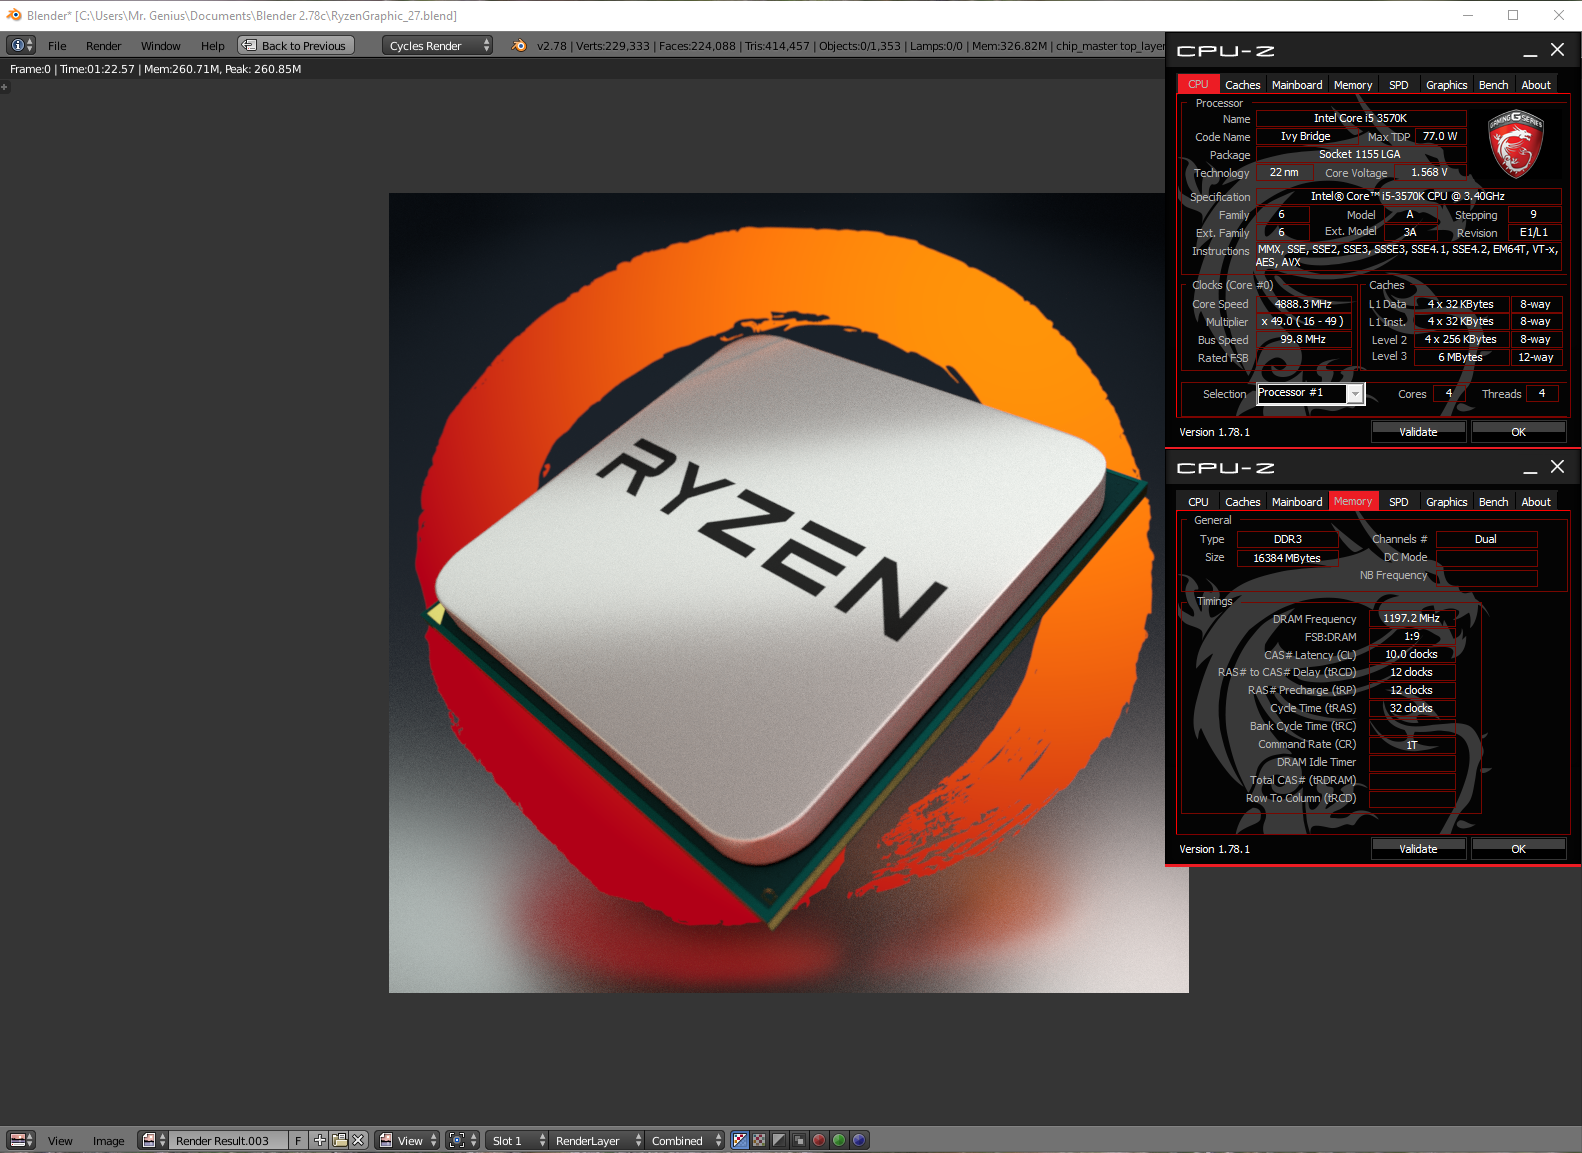Open Mainboard tab in lower CPU-Z window

[x=1297, y=502]
